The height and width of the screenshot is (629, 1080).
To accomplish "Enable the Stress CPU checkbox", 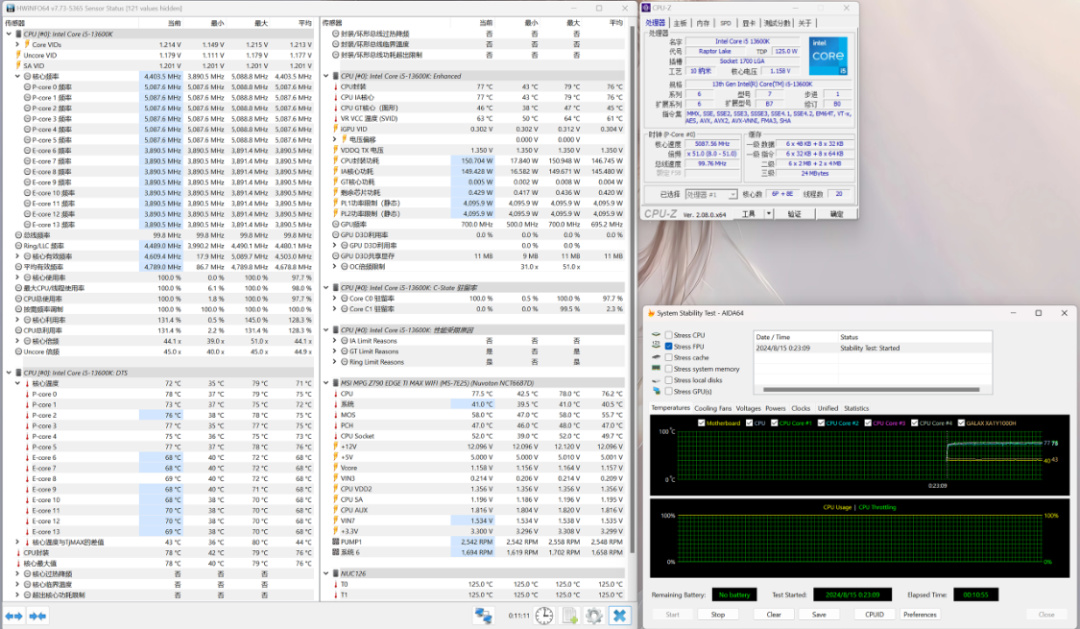I will [668, 336].
